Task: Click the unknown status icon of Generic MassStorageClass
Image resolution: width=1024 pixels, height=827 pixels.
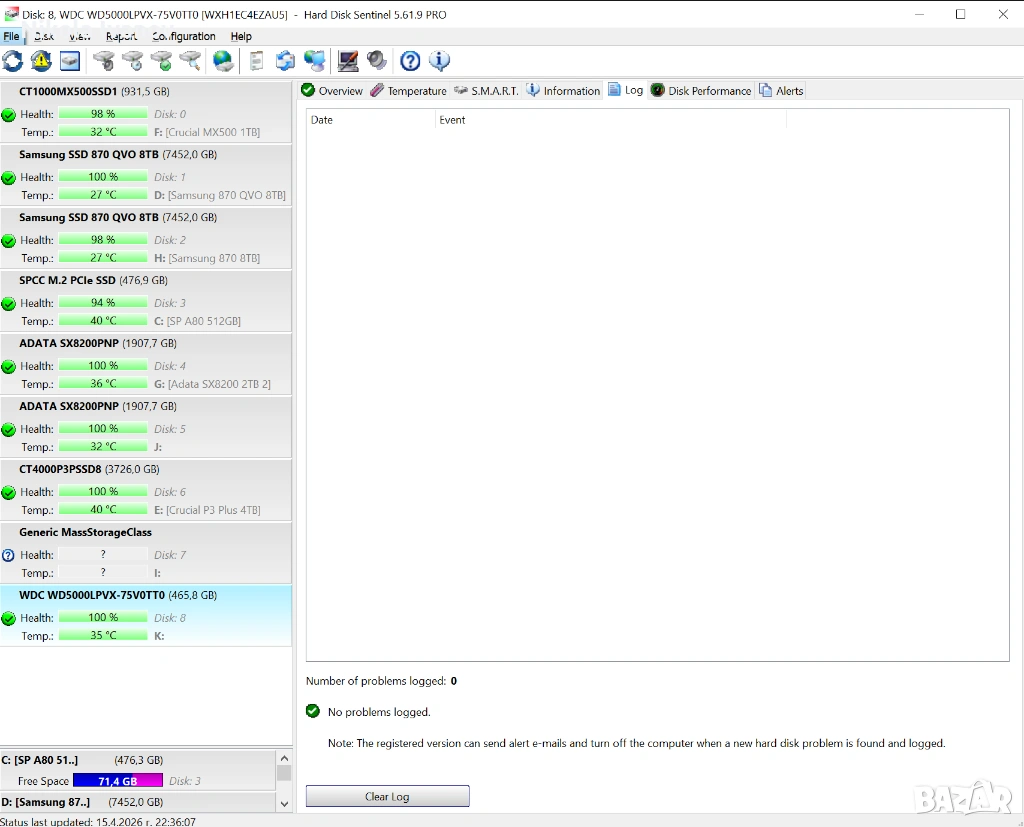Action: [8, 556]
